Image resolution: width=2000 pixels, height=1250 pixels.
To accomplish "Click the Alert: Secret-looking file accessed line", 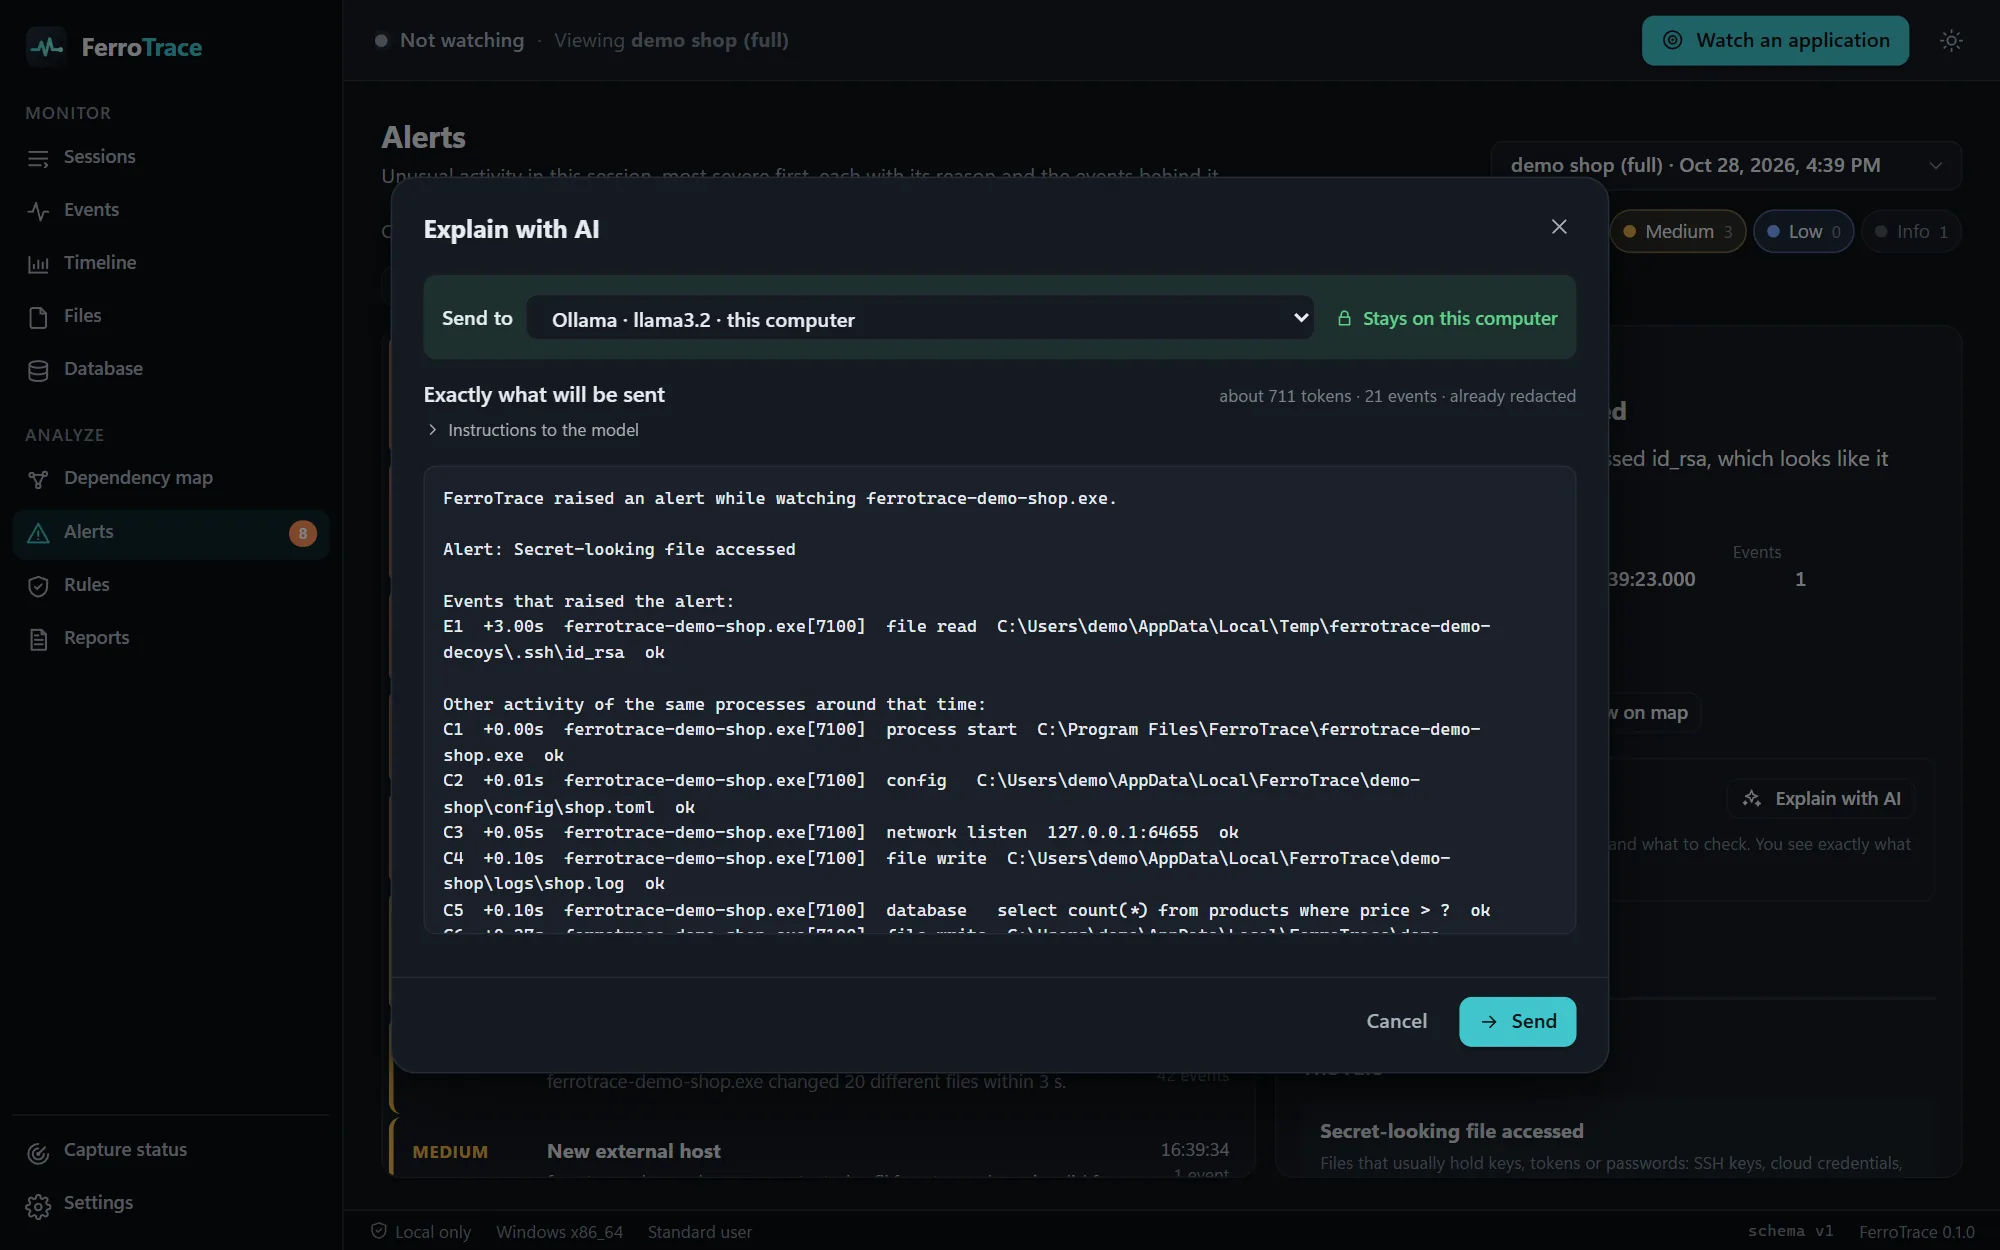I will [x=619, y=549].
